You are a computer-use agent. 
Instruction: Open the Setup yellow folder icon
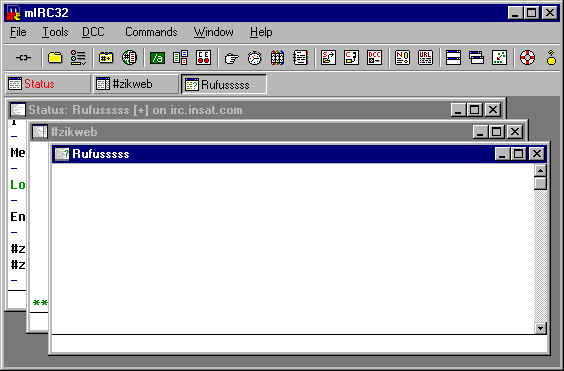pyautogui.click(x=55, y=58)
